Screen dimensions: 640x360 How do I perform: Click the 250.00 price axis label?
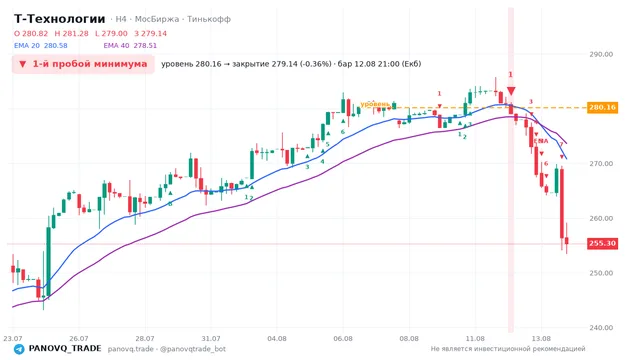pyautogui.click(x=601, y=273)
